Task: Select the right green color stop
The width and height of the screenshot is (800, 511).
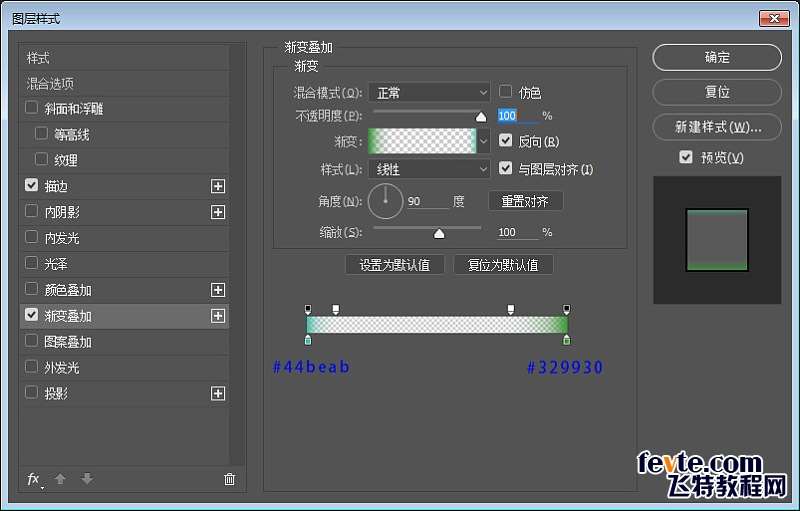Action: 567,340
